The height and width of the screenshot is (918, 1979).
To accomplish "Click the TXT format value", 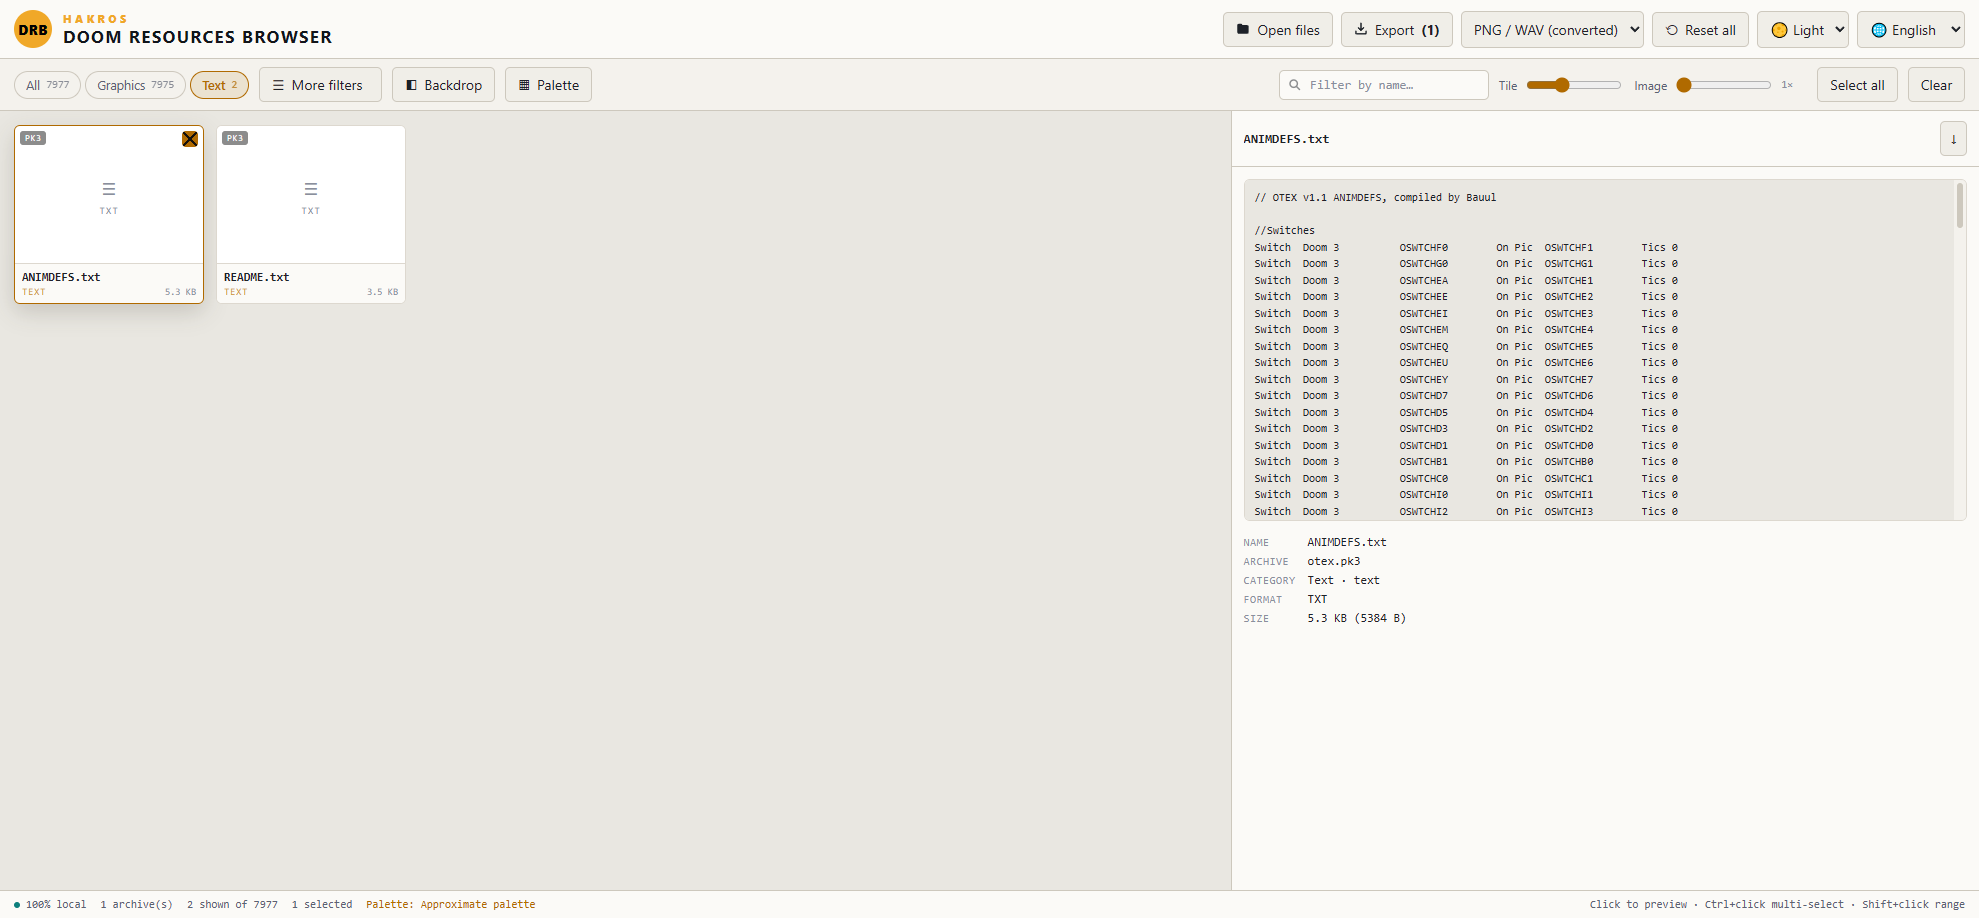I will point(1317,599).
